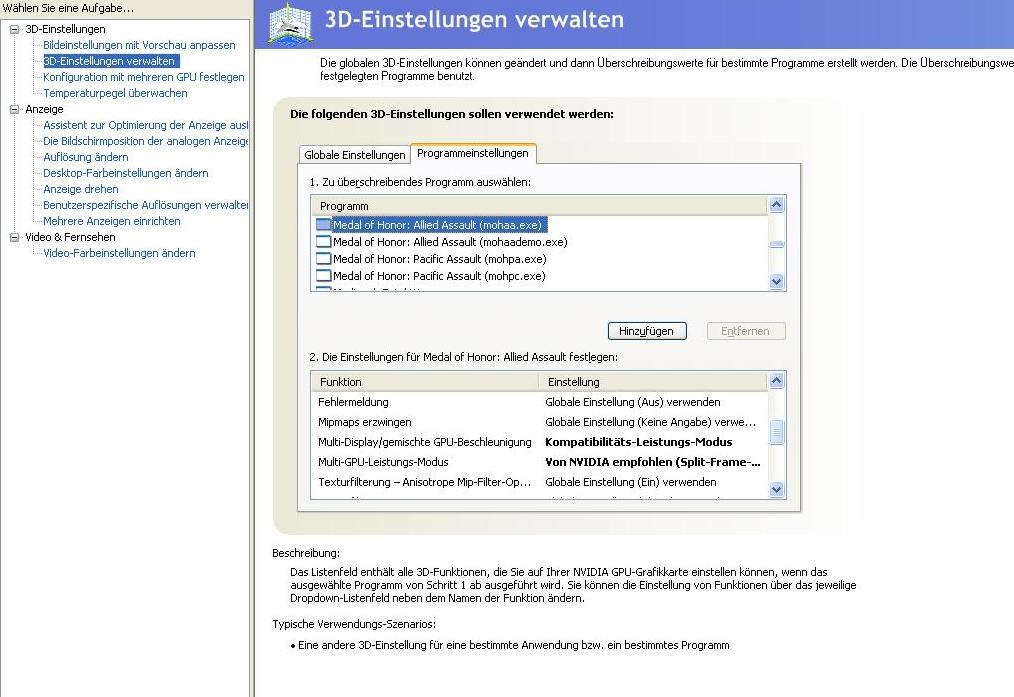Click the Hinzufügen button
Screen dimensions: 1014x697
(x=647, y=331)
